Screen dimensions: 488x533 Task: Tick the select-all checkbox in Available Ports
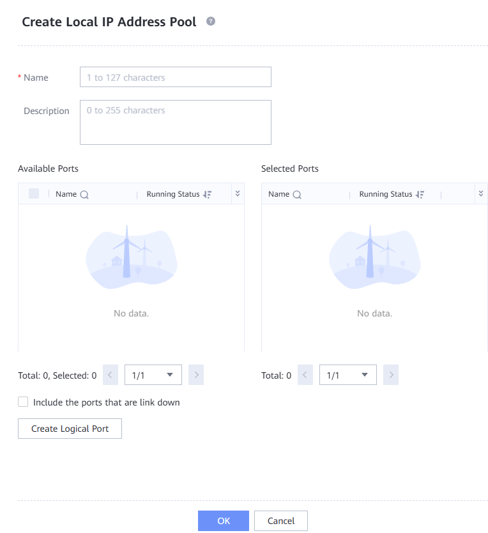coord(34,193)
